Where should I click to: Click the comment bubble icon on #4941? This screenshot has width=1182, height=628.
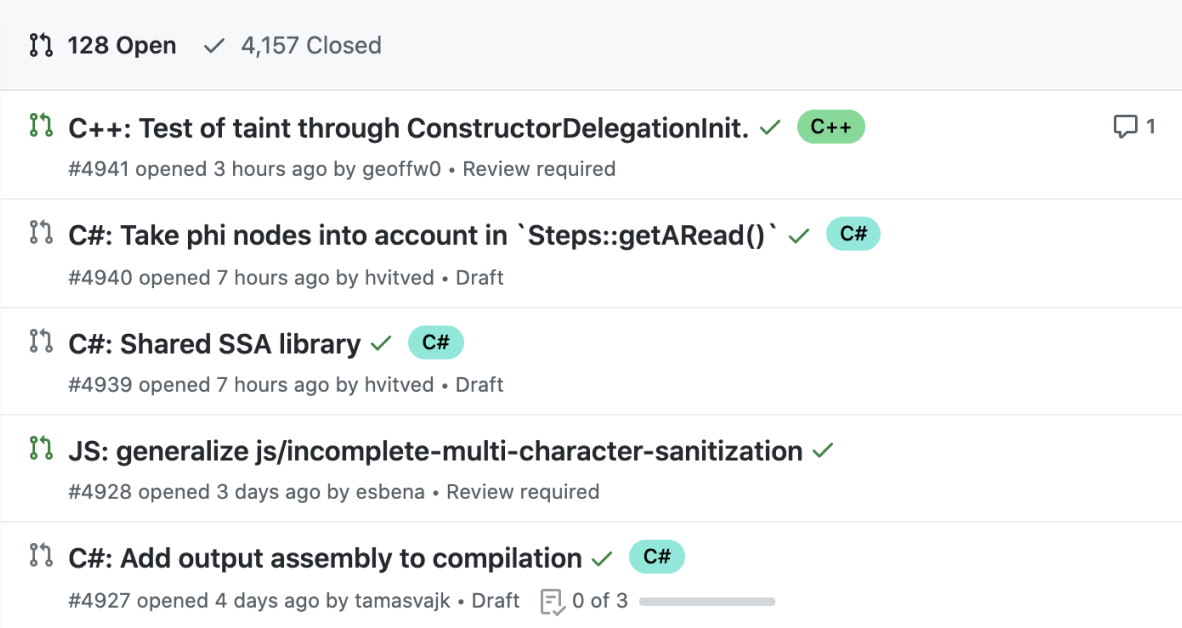coord(1125,127)
